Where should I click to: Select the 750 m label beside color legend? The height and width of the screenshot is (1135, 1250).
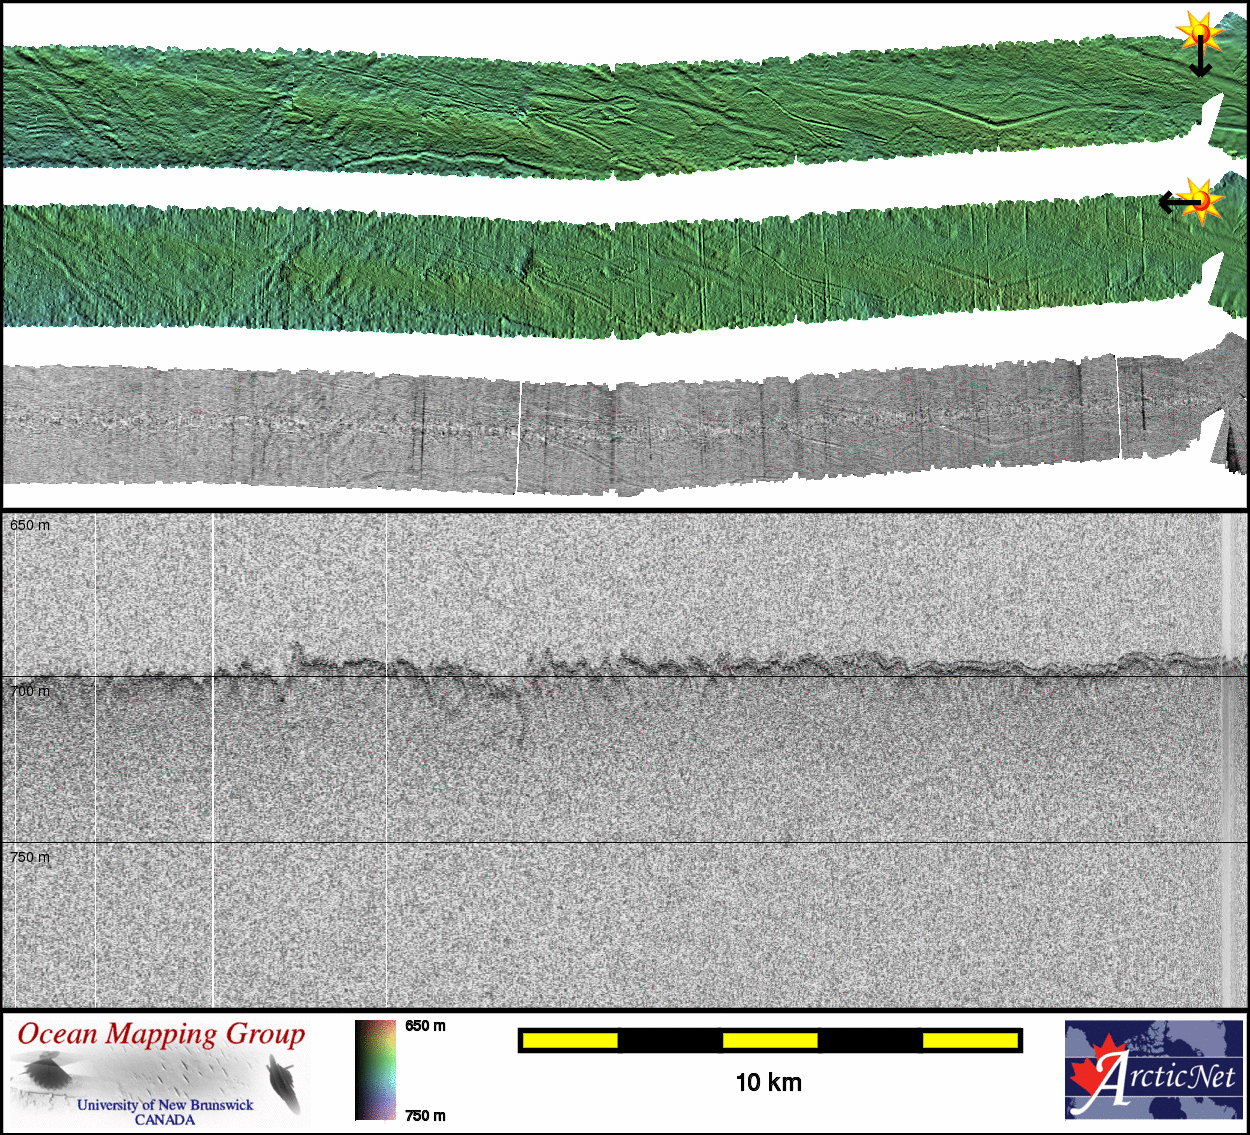pyautogui.click(x=425, y=1116)
